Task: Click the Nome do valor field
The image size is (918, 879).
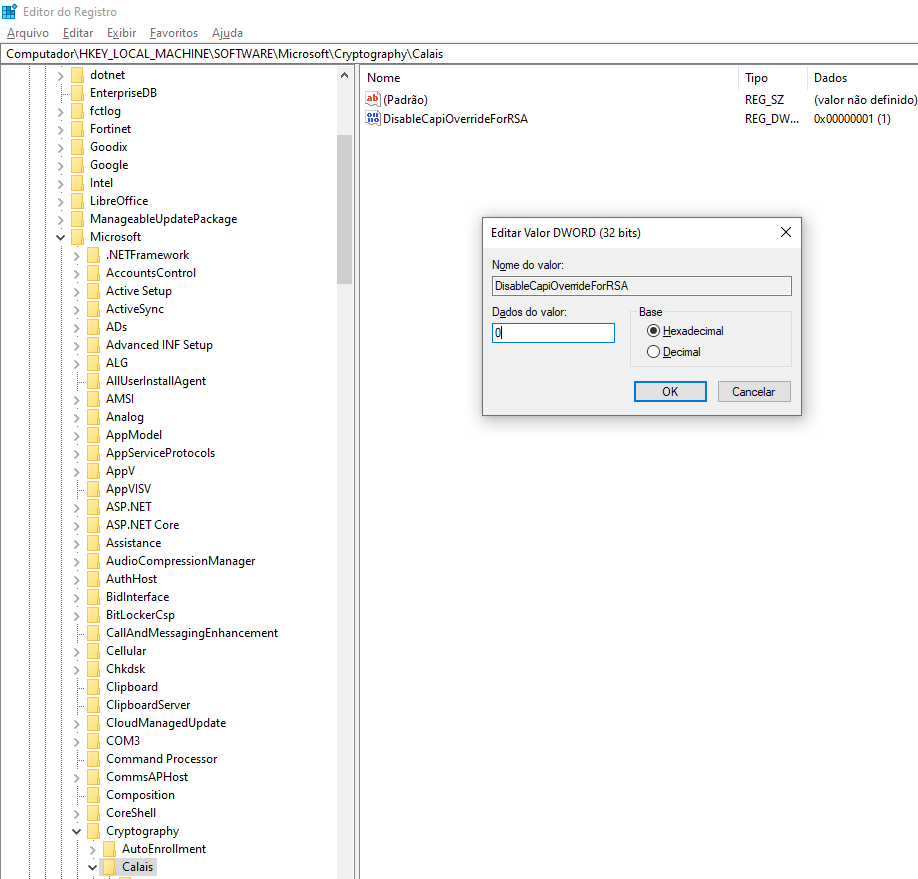Action: [642, 286]
